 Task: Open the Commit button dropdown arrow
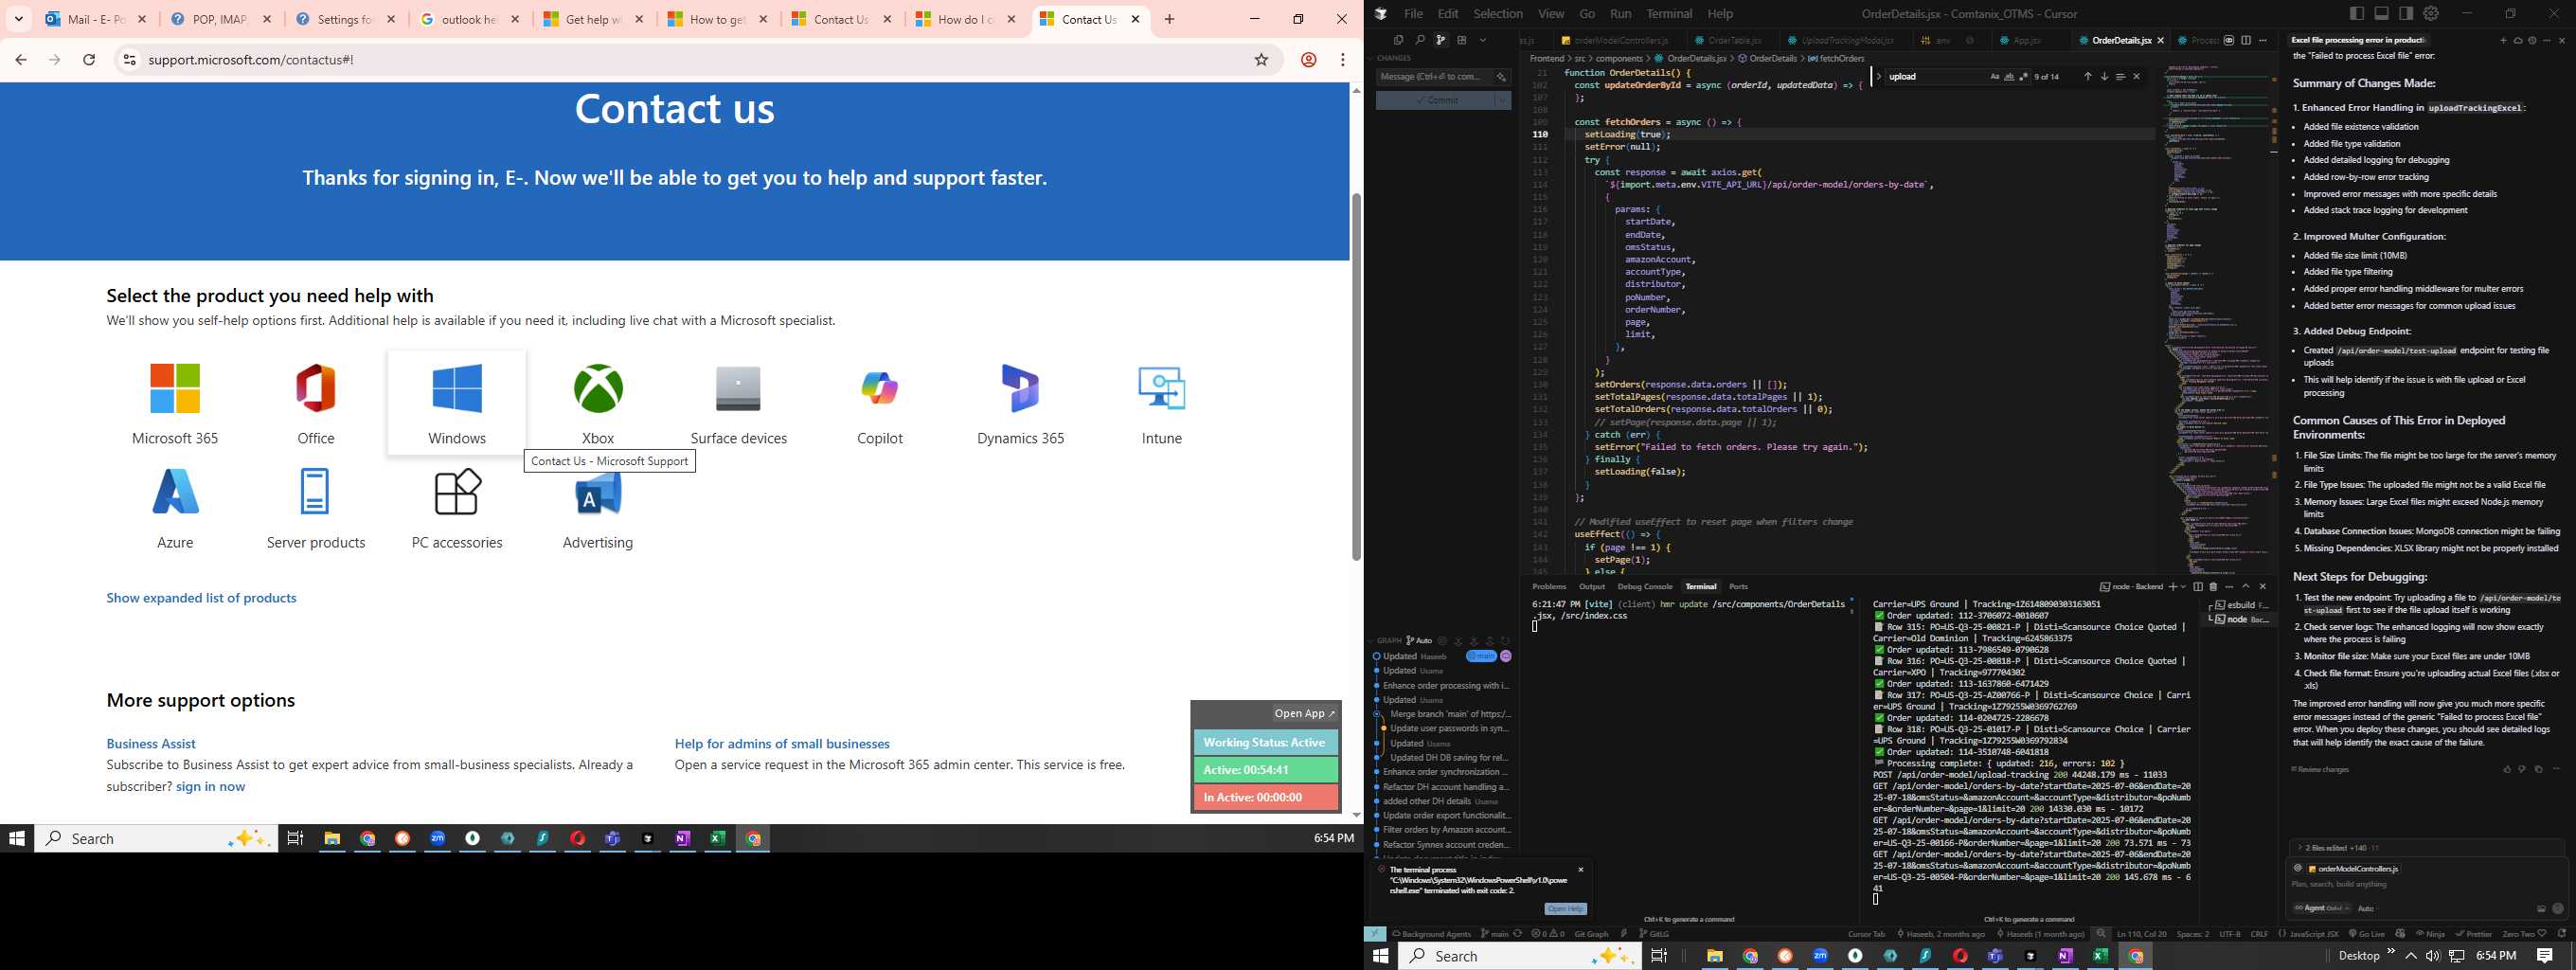point(1502,100)
